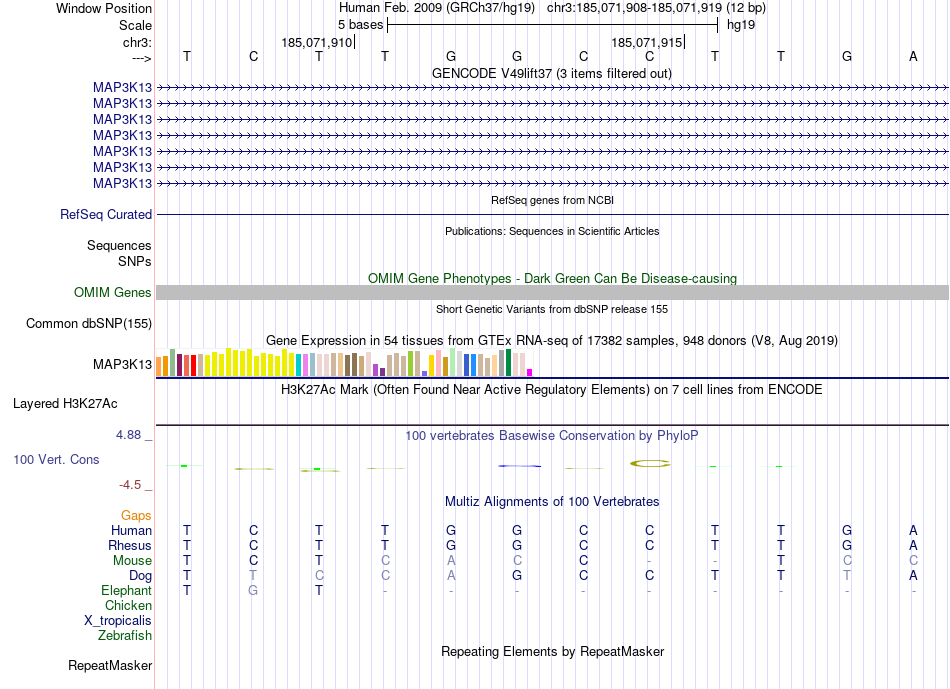Open the 'GENCODE V49lift37' track title
The width and height of the screenshot is (950, 689).
tap(551, 73)
